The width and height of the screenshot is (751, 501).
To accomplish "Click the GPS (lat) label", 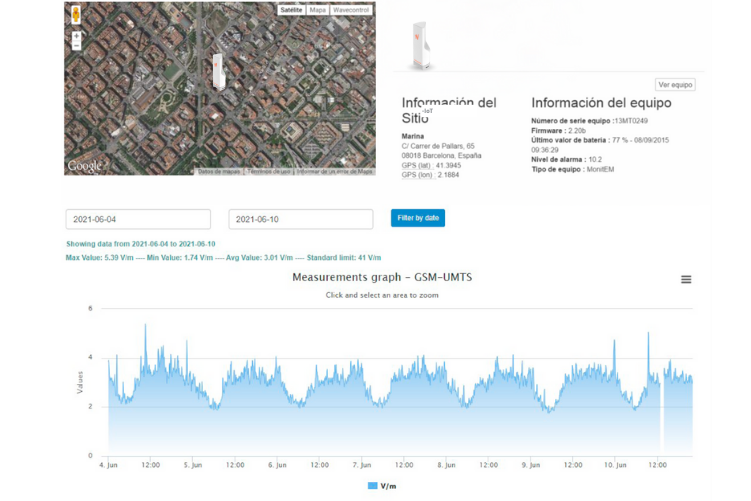I will pyautogui.click(x=417, y=165).
